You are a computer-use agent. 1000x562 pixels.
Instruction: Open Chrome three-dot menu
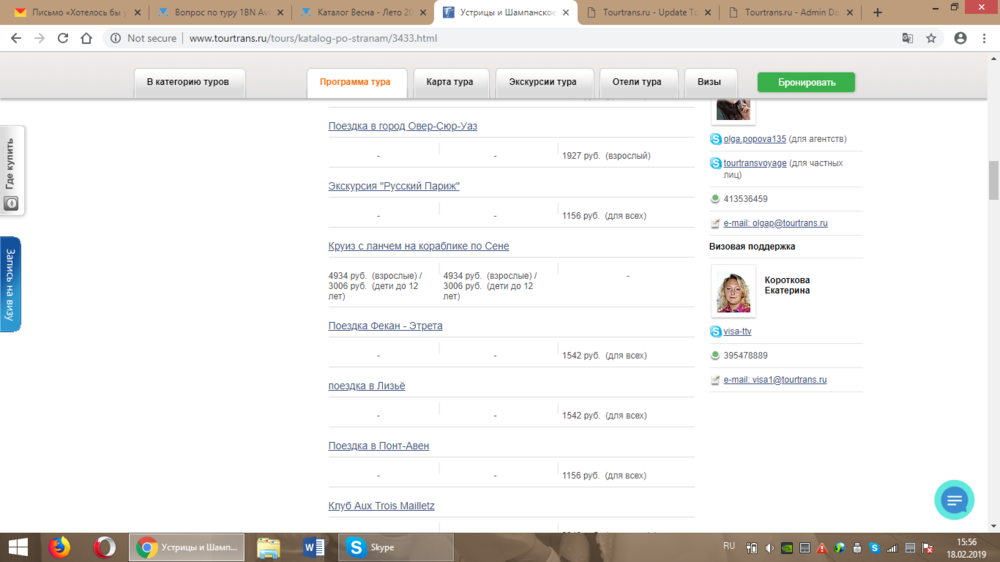click(x=985, y=38)
